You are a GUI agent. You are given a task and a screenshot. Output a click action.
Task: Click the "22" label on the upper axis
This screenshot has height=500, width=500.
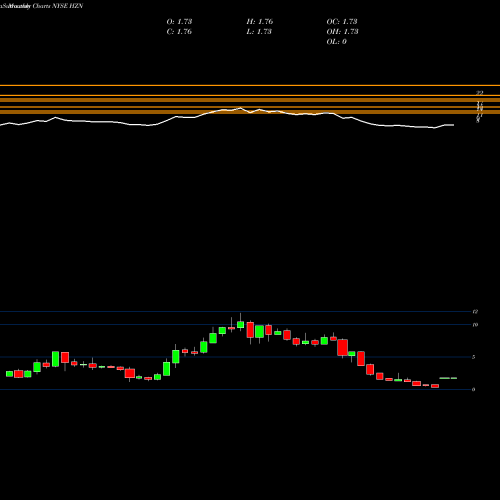click(x=480, y=93)
